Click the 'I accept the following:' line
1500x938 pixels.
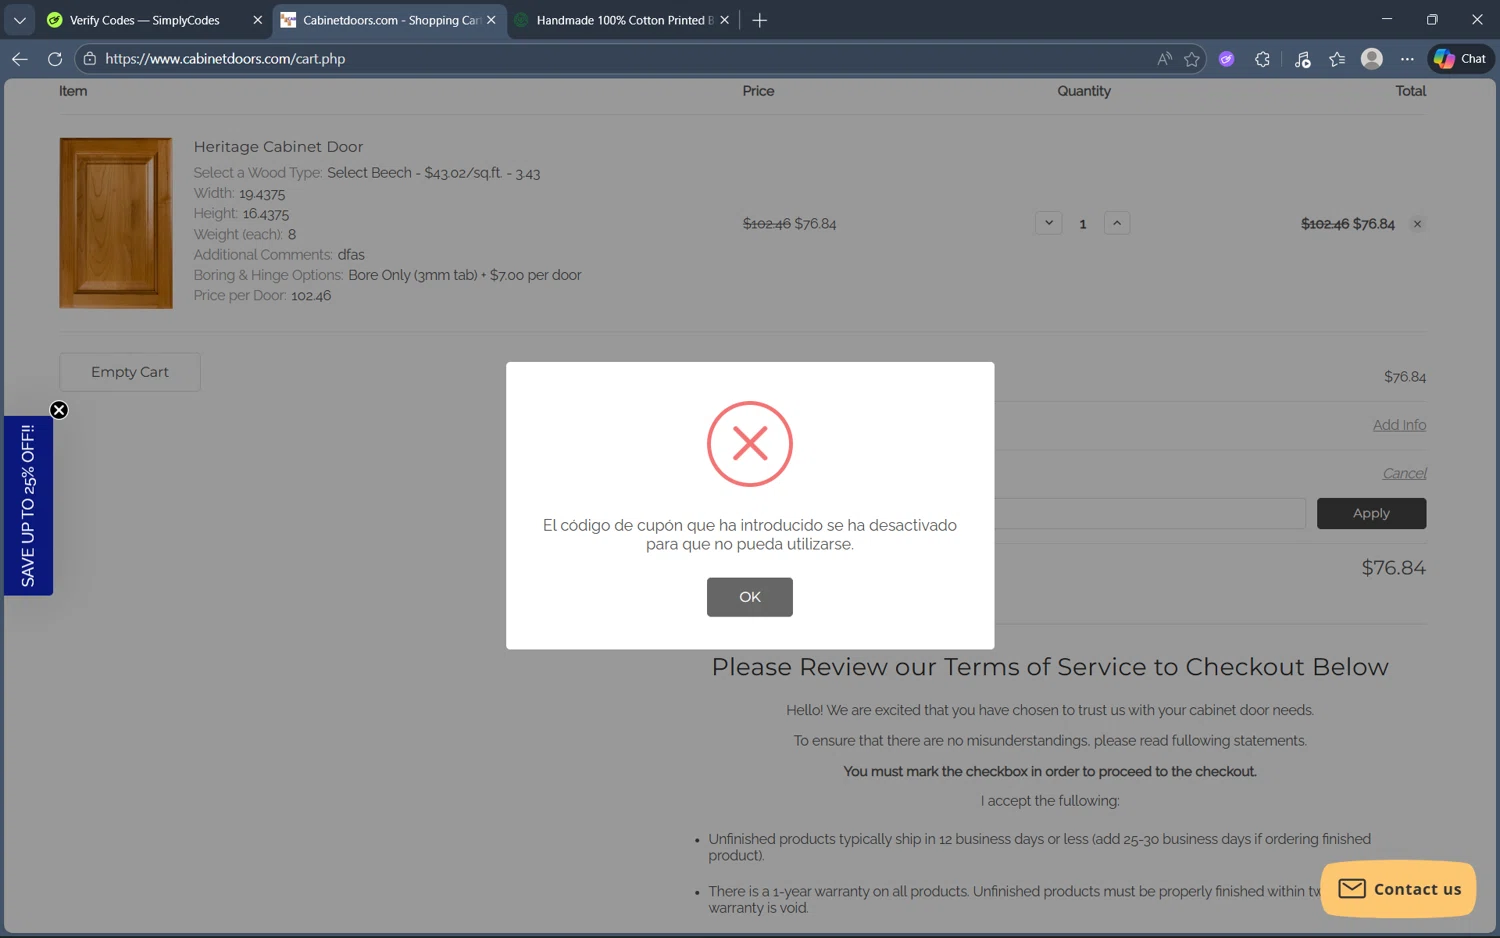tap(1050, 801)
